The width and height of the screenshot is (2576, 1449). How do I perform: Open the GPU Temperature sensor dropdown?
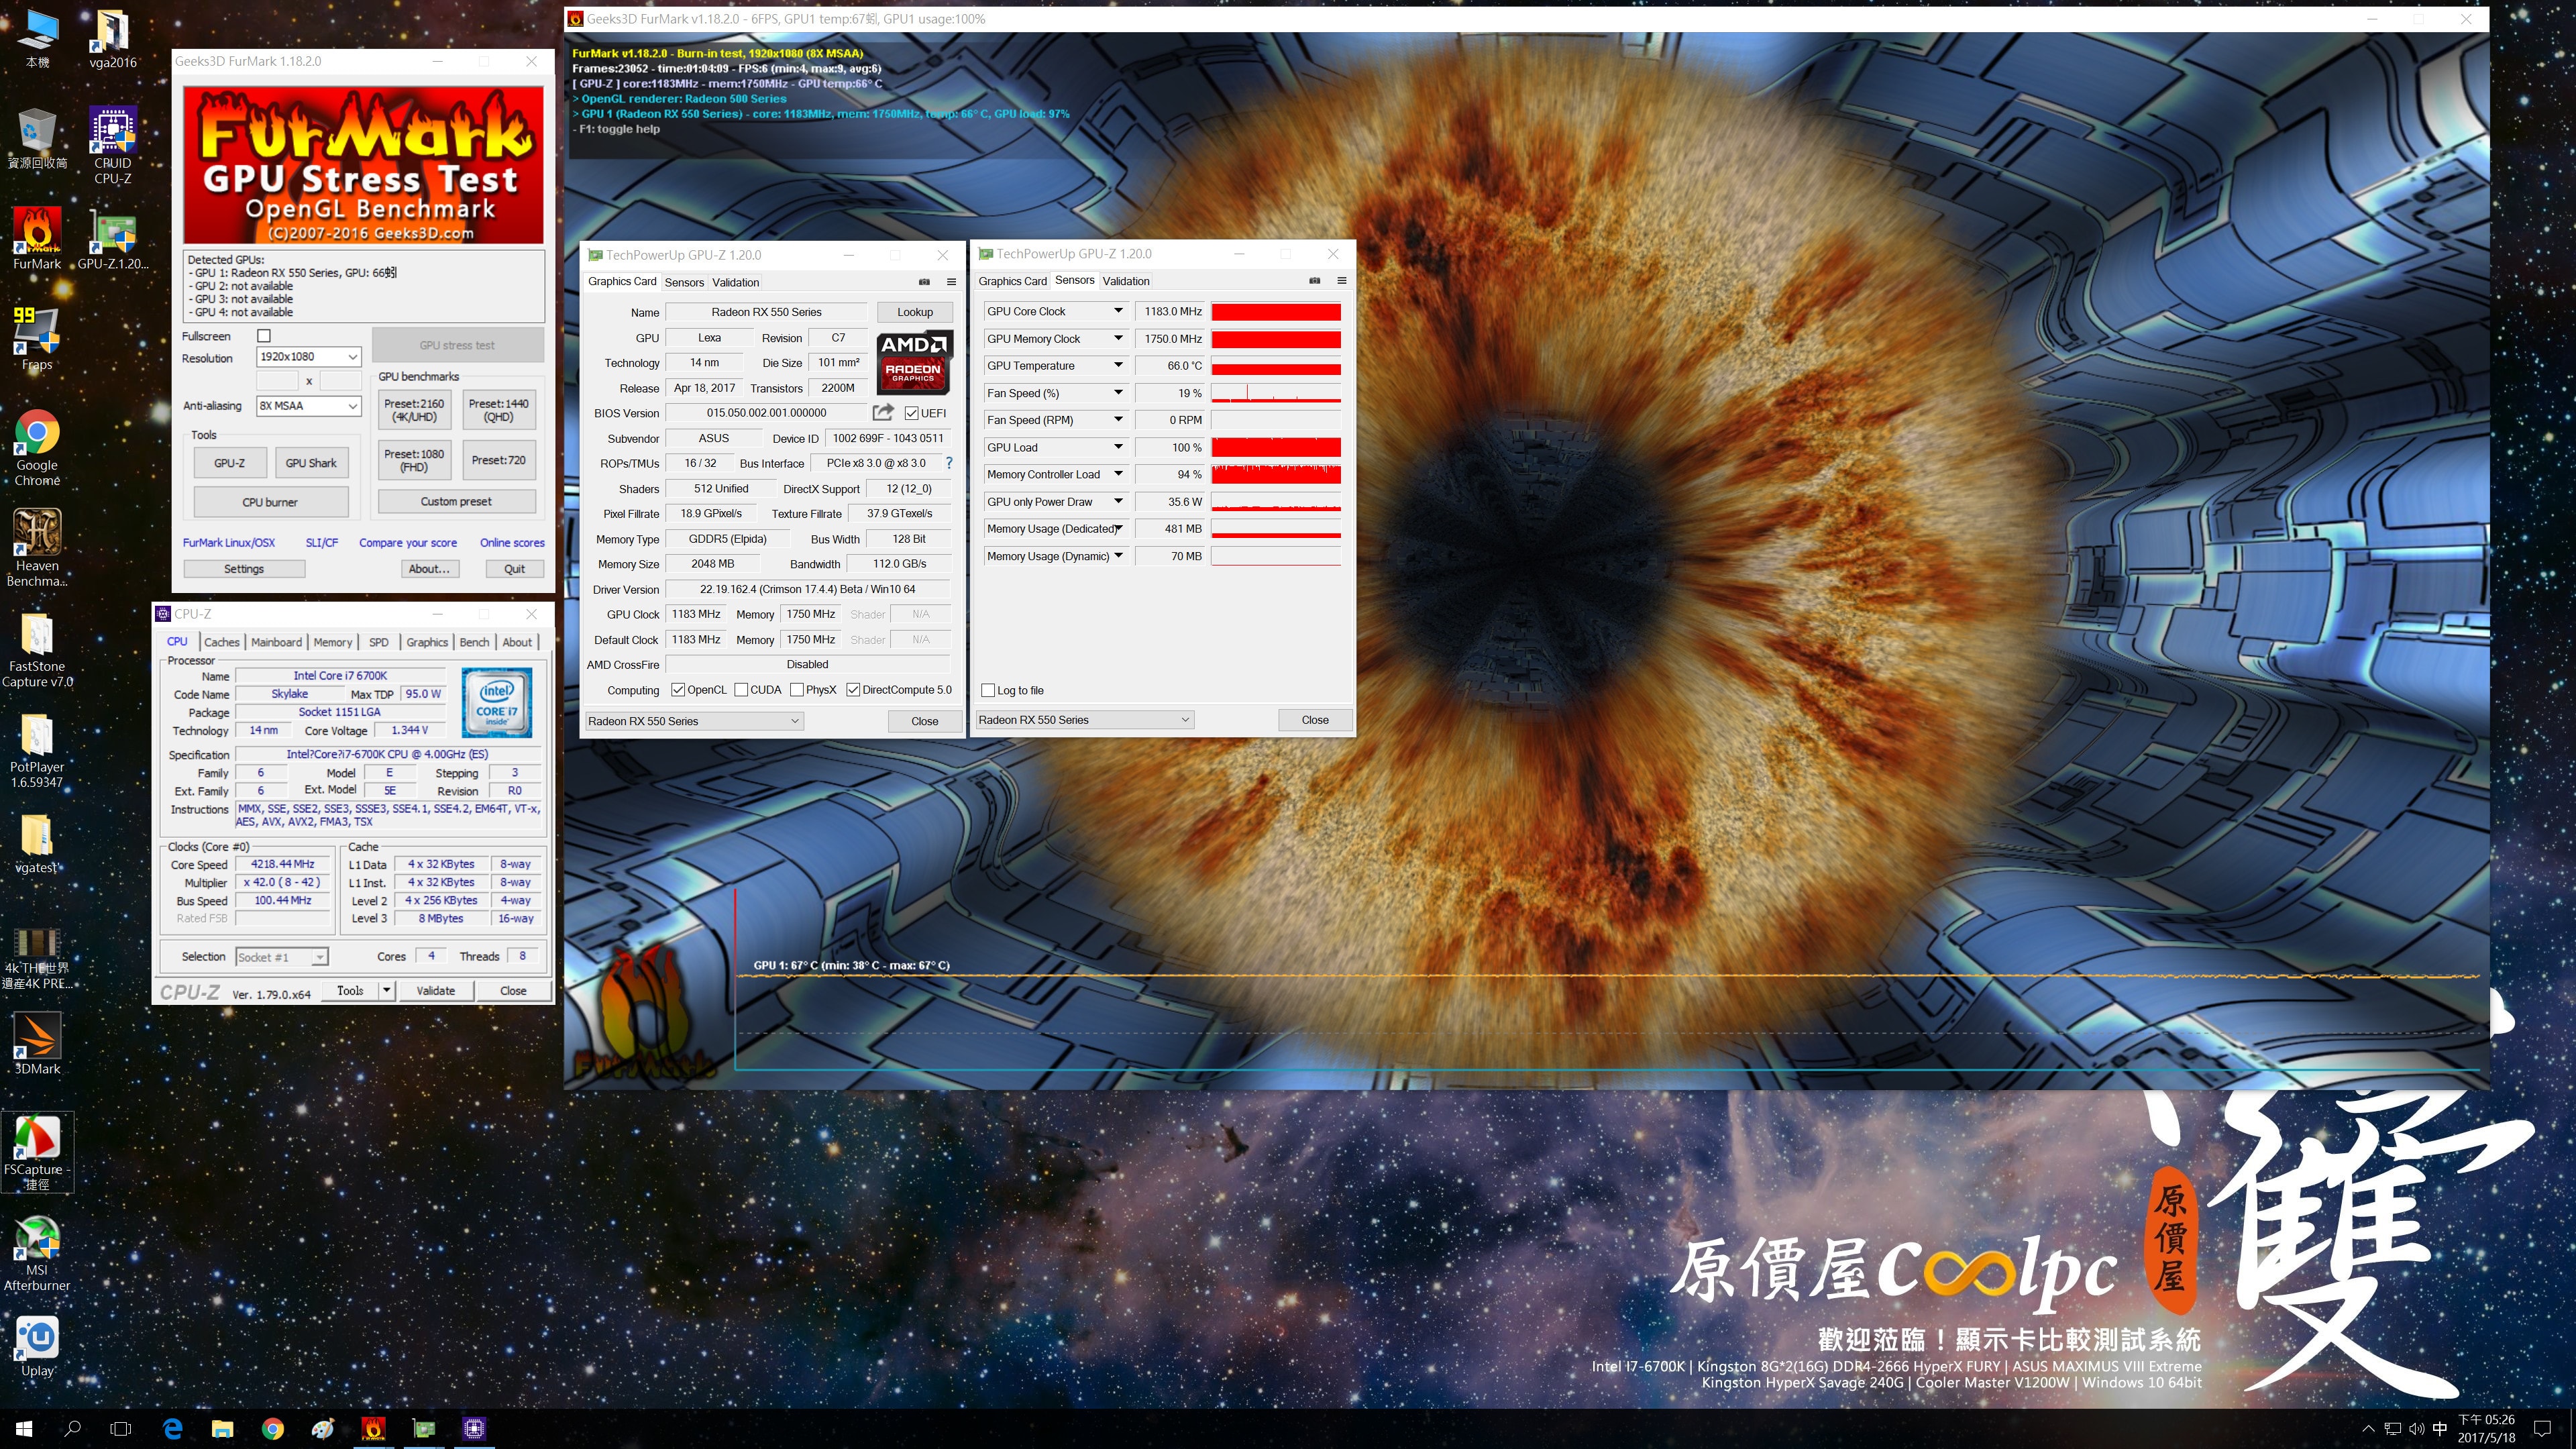(x=1118, y=366)
